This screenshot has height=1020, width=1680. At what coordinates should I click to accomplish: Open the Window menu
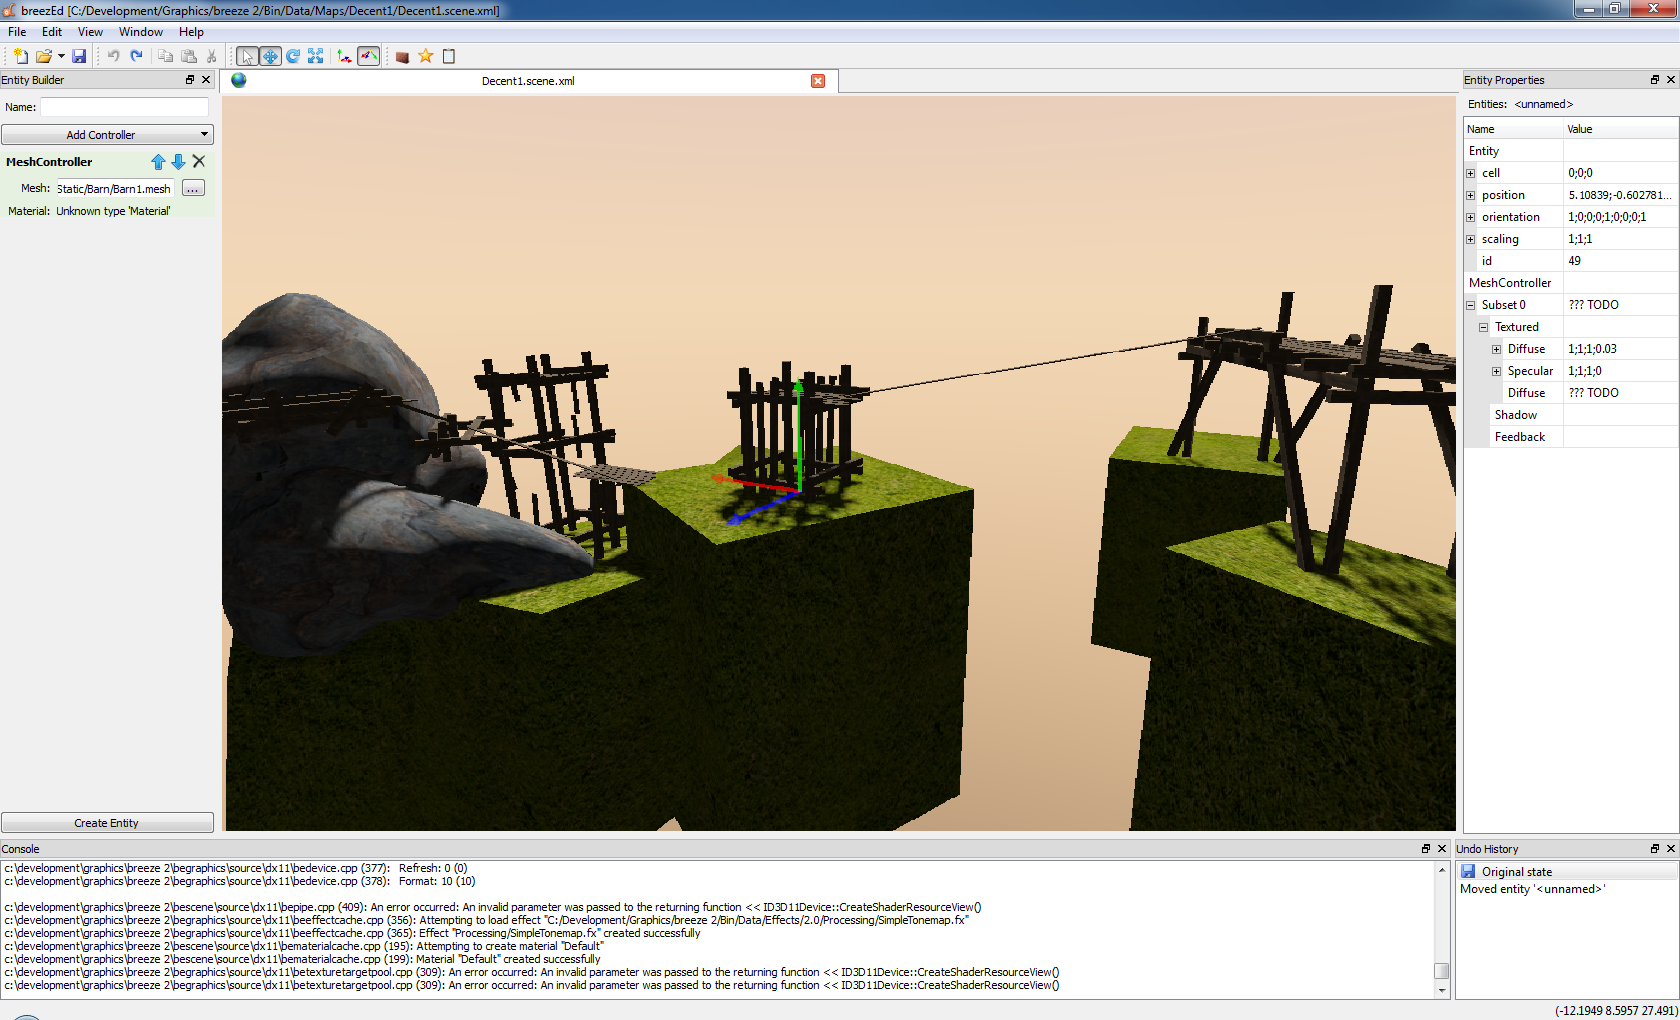pyautogui.click(x=140, y=32)
